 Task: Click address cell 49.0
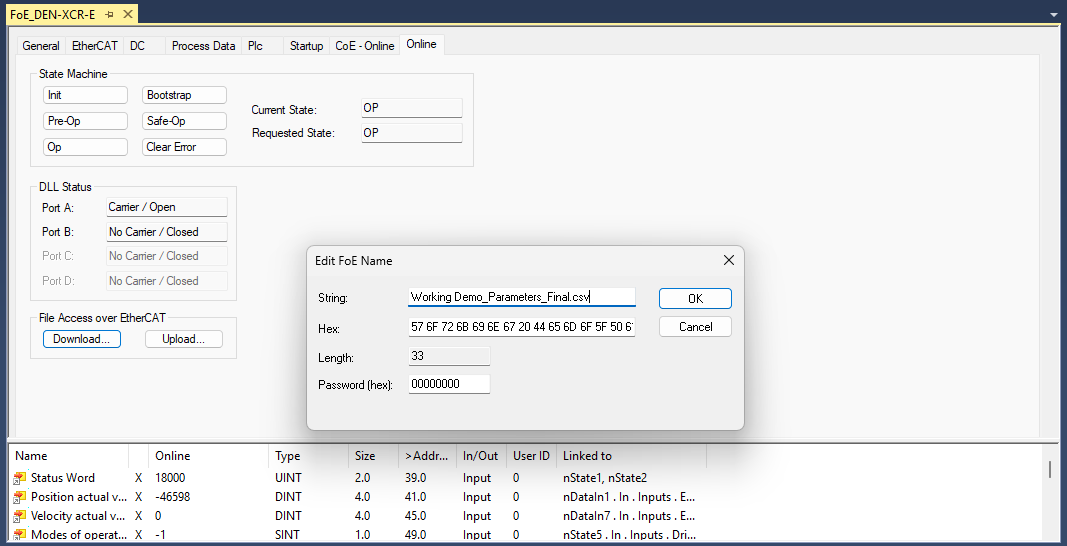[415, 535]
